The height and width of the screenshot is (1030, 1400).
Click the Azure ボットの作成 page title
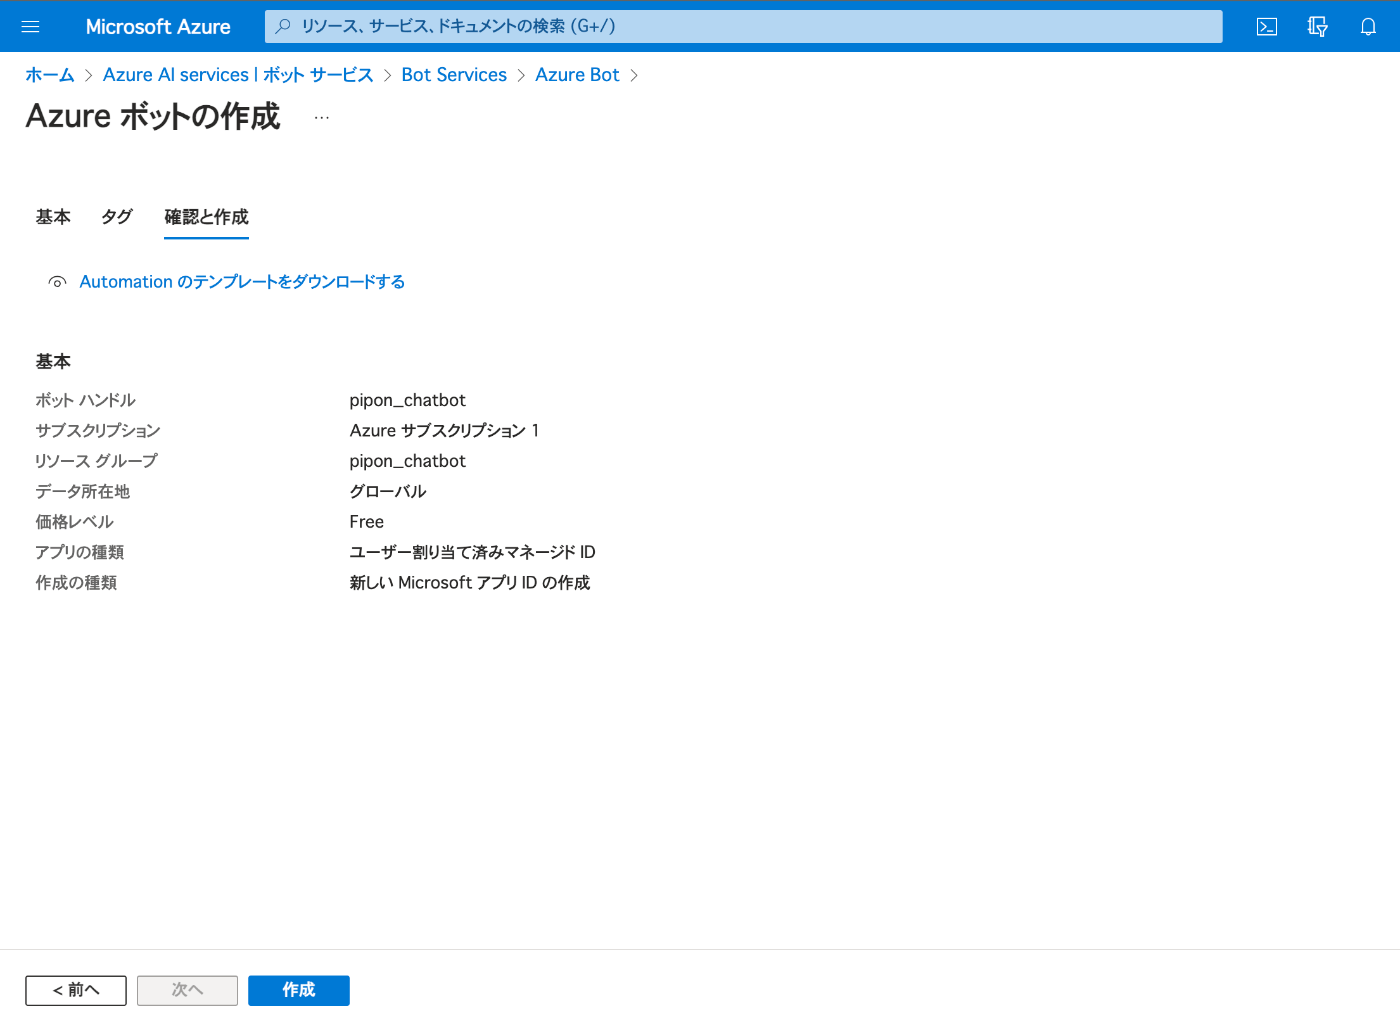(x=153, y=116)
